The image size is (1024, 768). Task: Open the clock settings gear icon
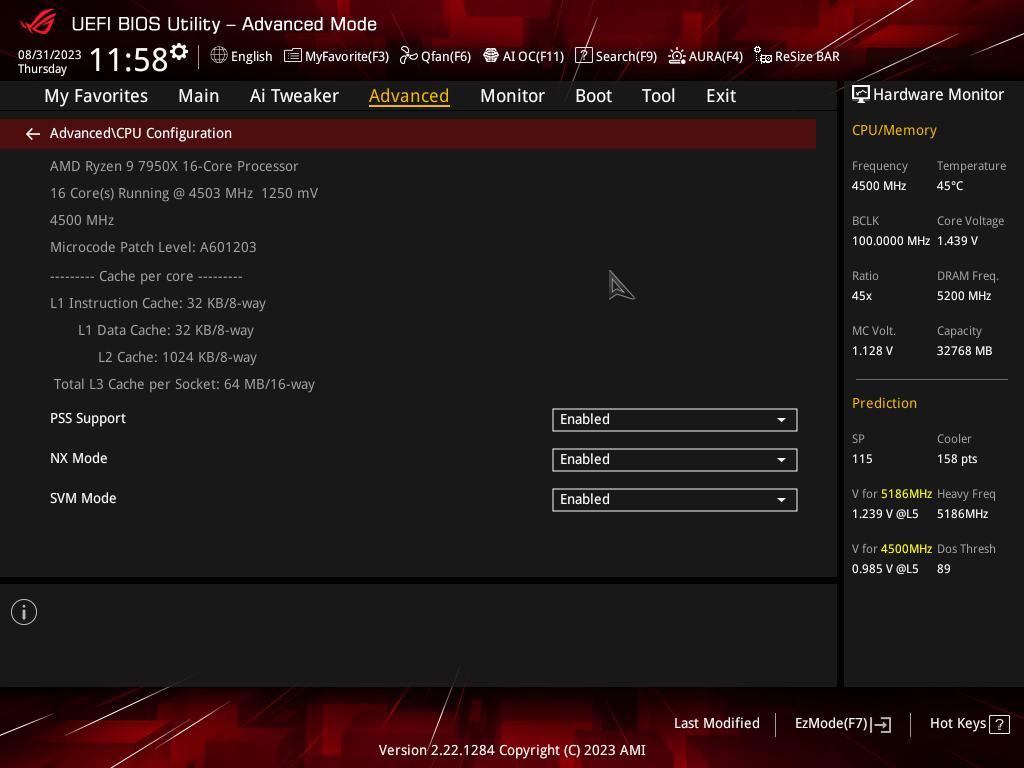[x=179, y=51]
